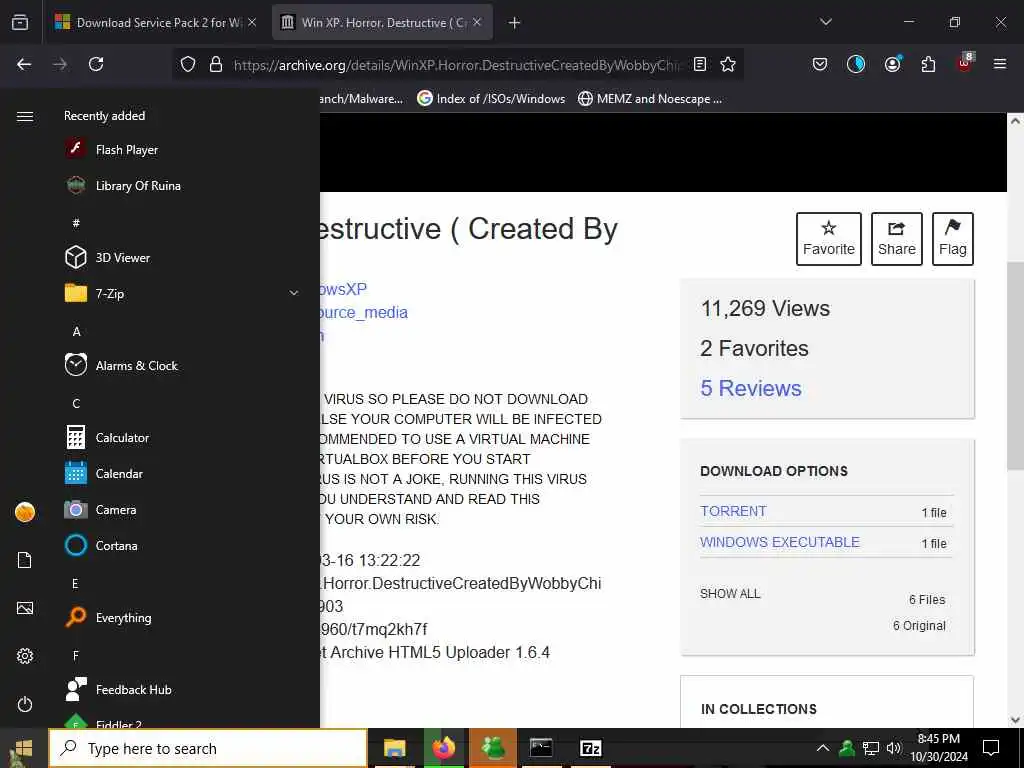Open the Extensions puzzle icon

(x=928, y=64)
